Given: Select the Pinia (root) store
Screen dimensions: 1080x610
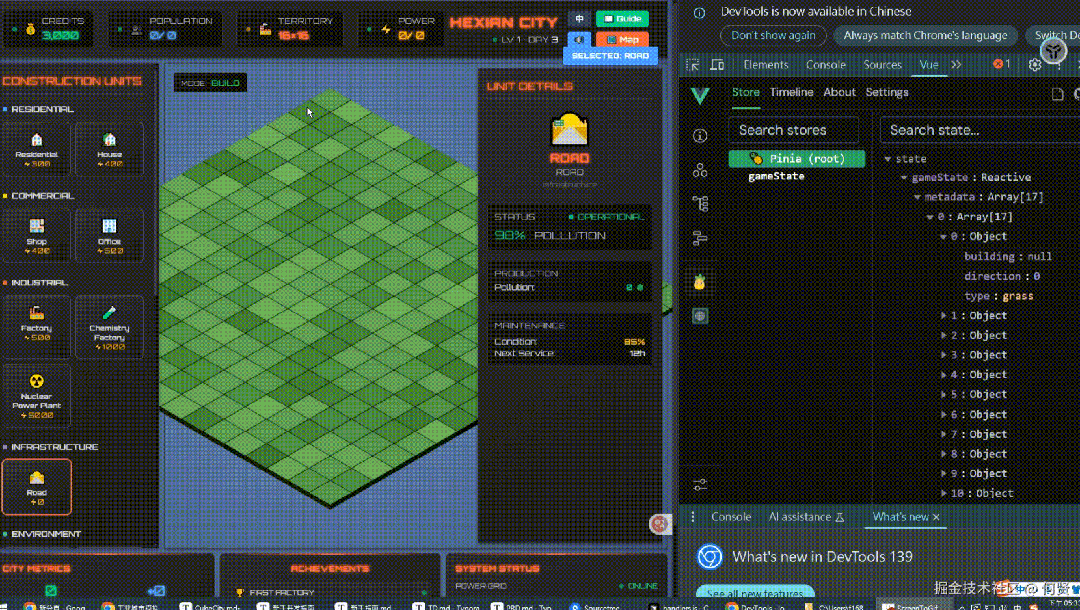Looking at the screenshot, I should pos(797,159).
